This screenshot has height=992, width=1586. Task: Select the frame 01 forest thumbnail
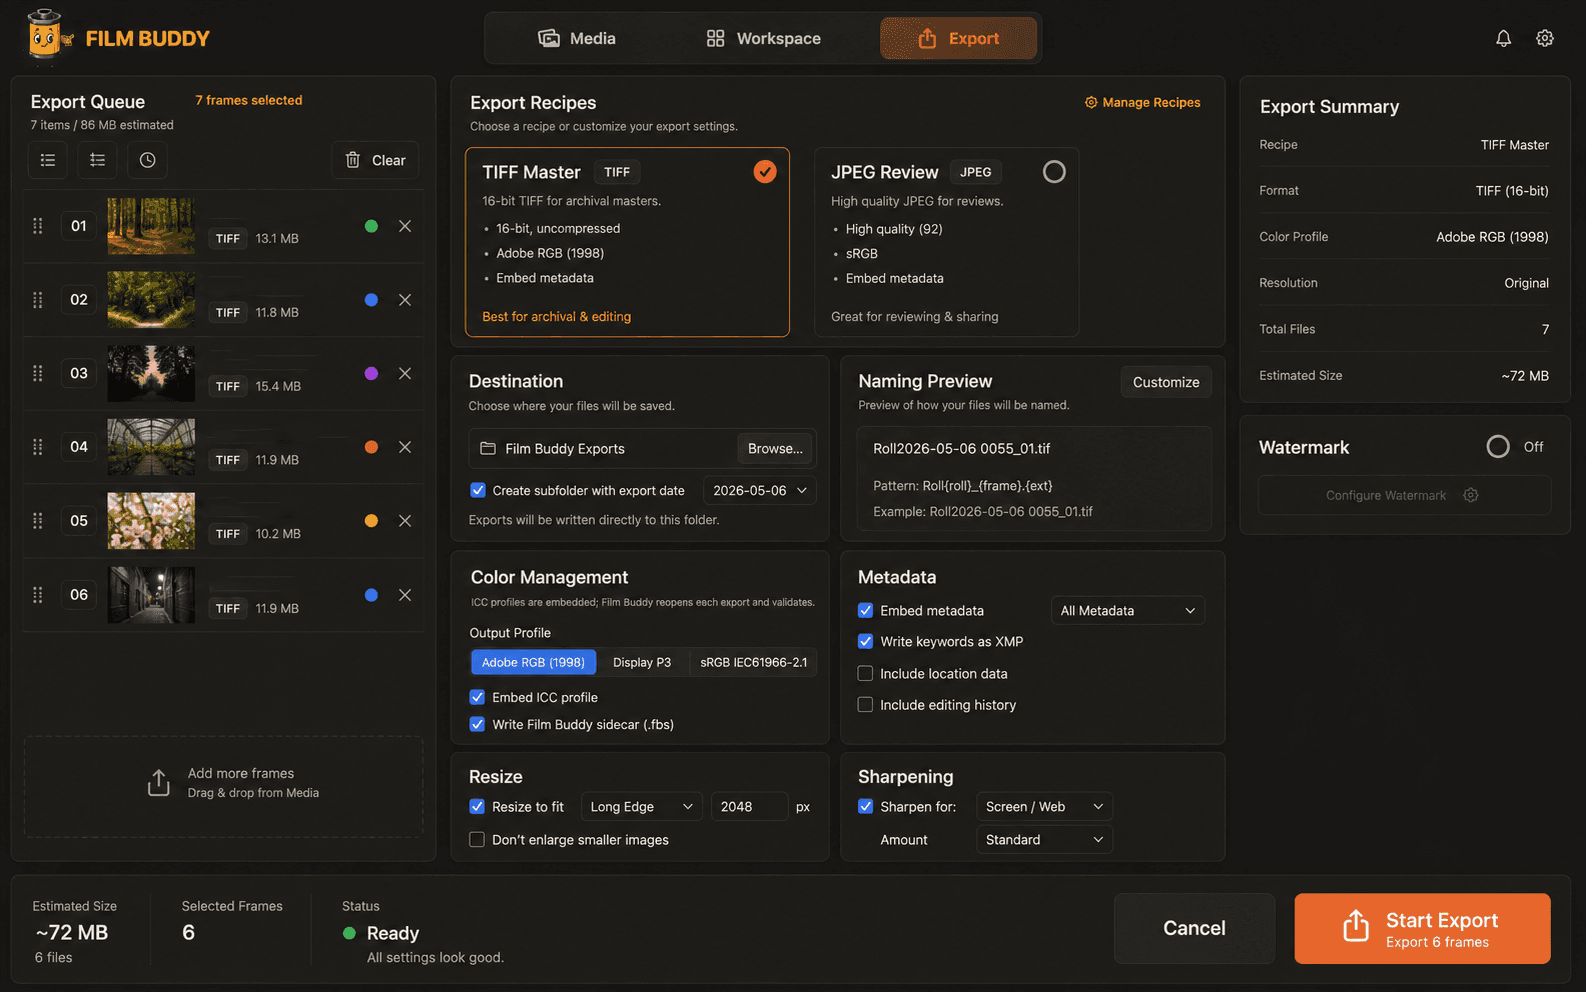(x=151, y=226)
